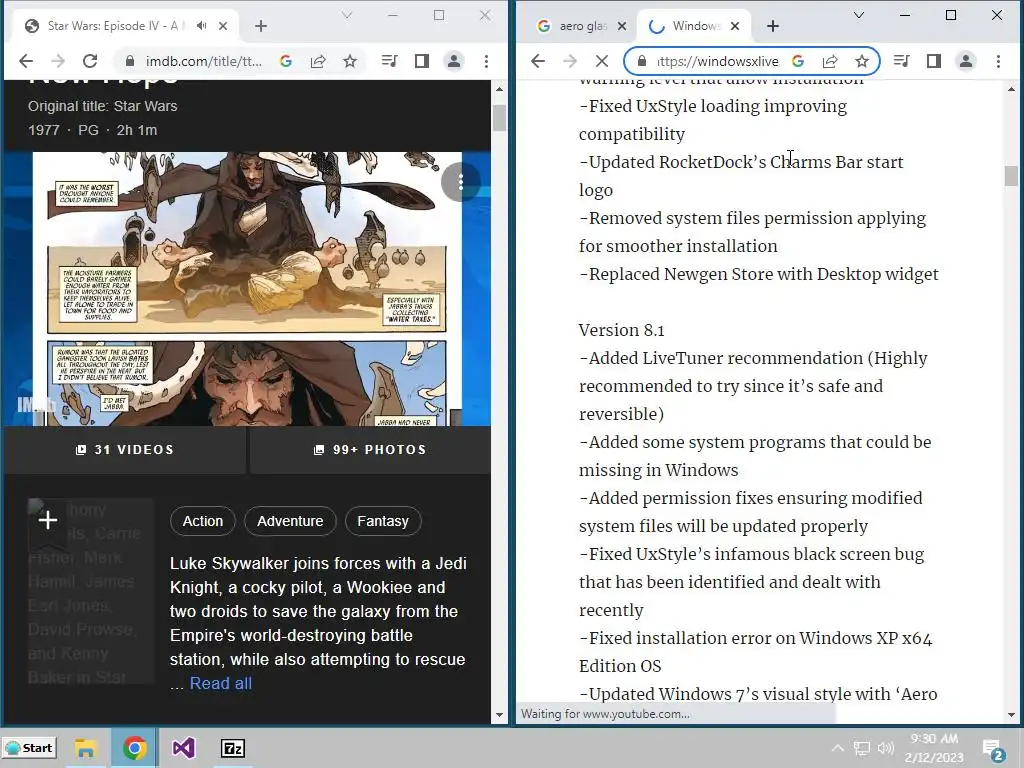Share the IMDb page via share icon
The image size is (1024, 768).
pos(318,61)
